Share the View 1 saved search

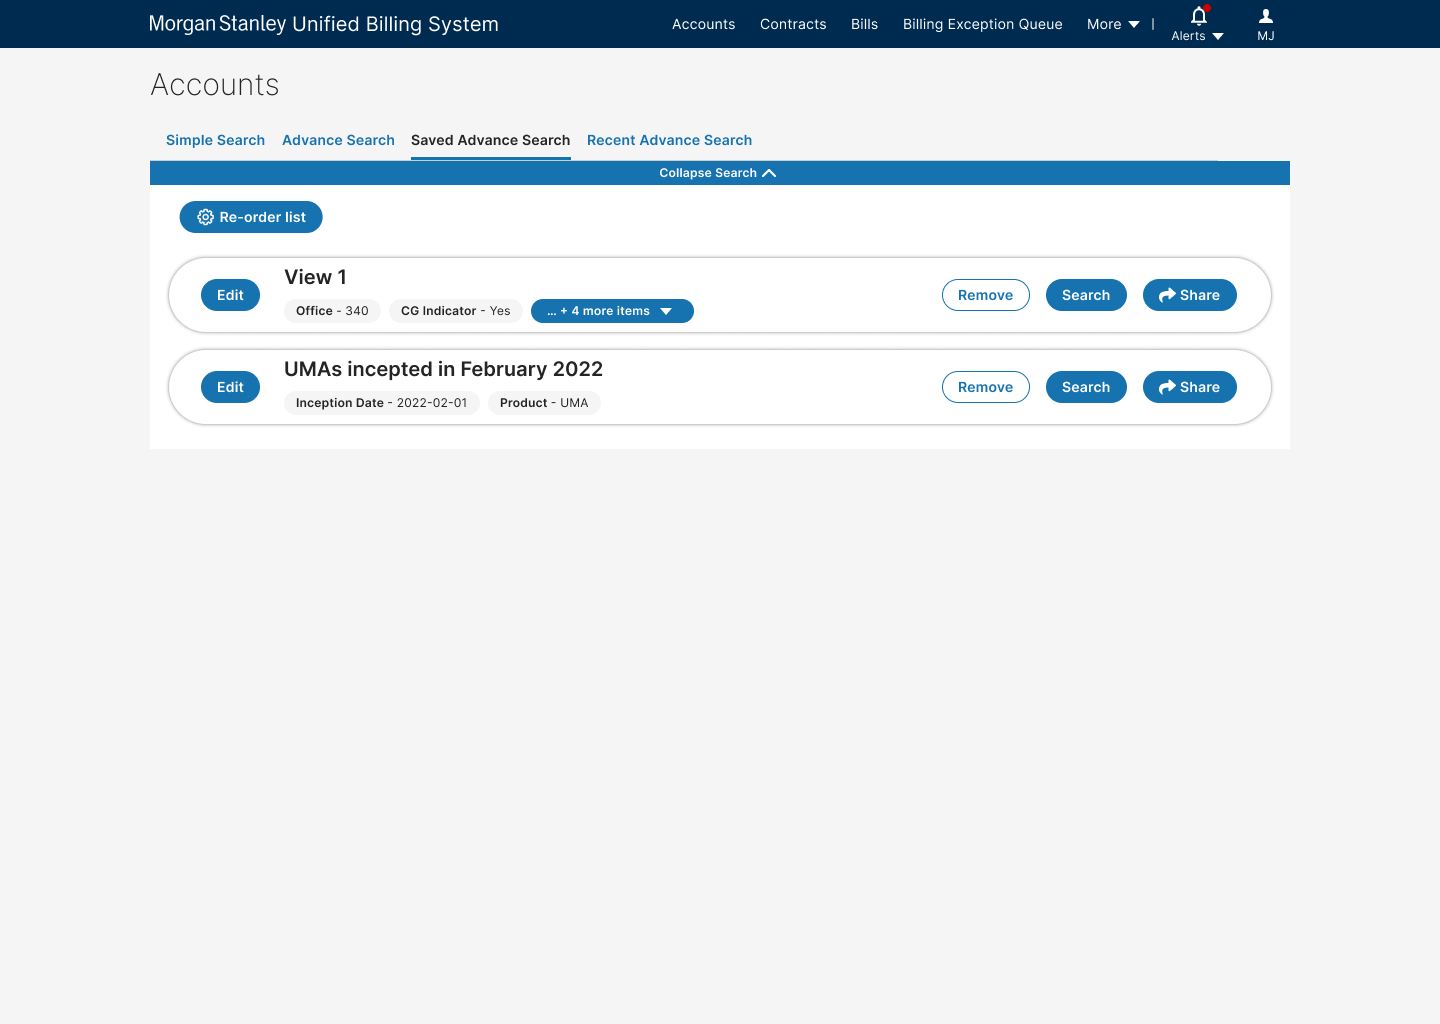click(1189, 295)
